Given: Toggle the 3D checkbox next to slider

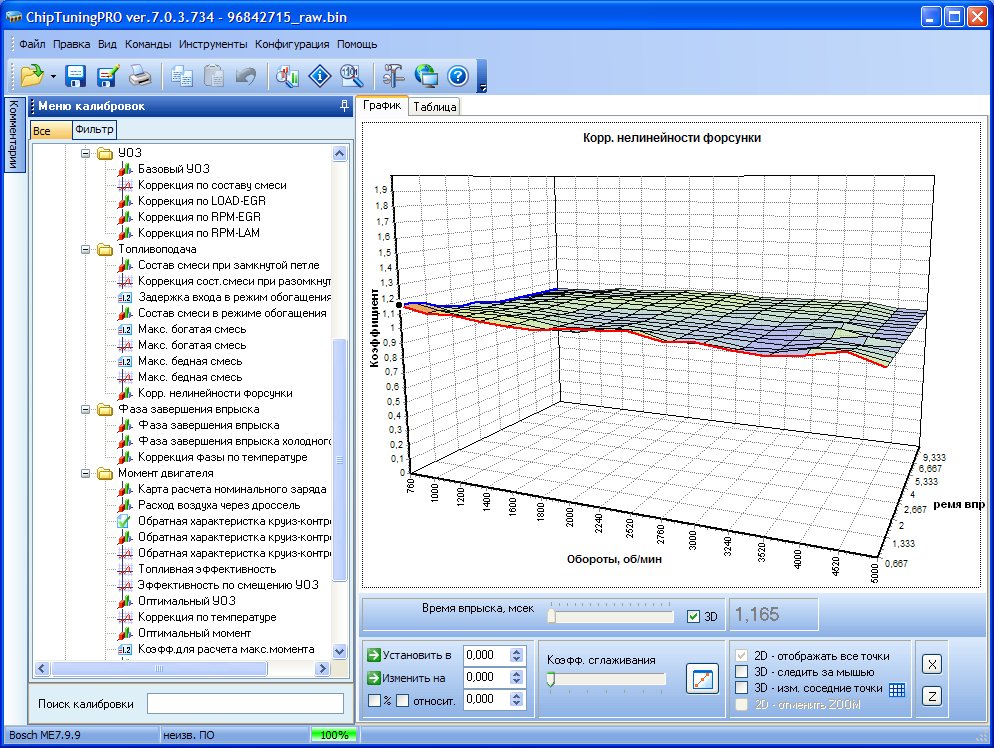Looking at the screenshot, I should click(694, 617).
